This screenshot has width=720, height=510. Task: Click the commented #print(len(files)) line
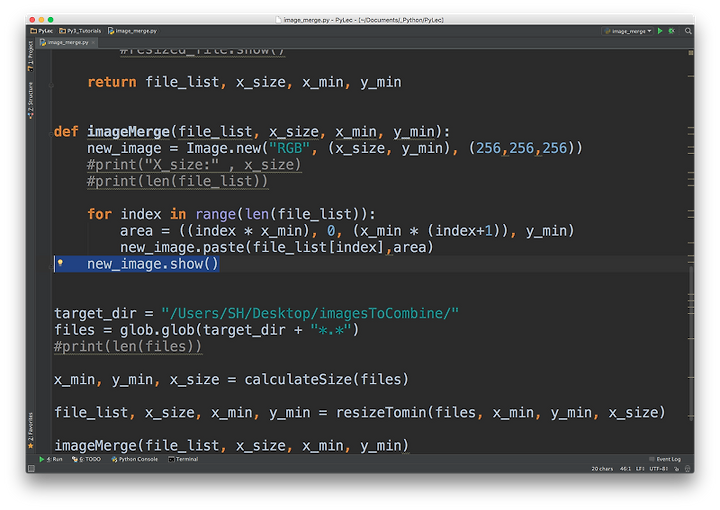pyautogui.click(x=128, y=347)
